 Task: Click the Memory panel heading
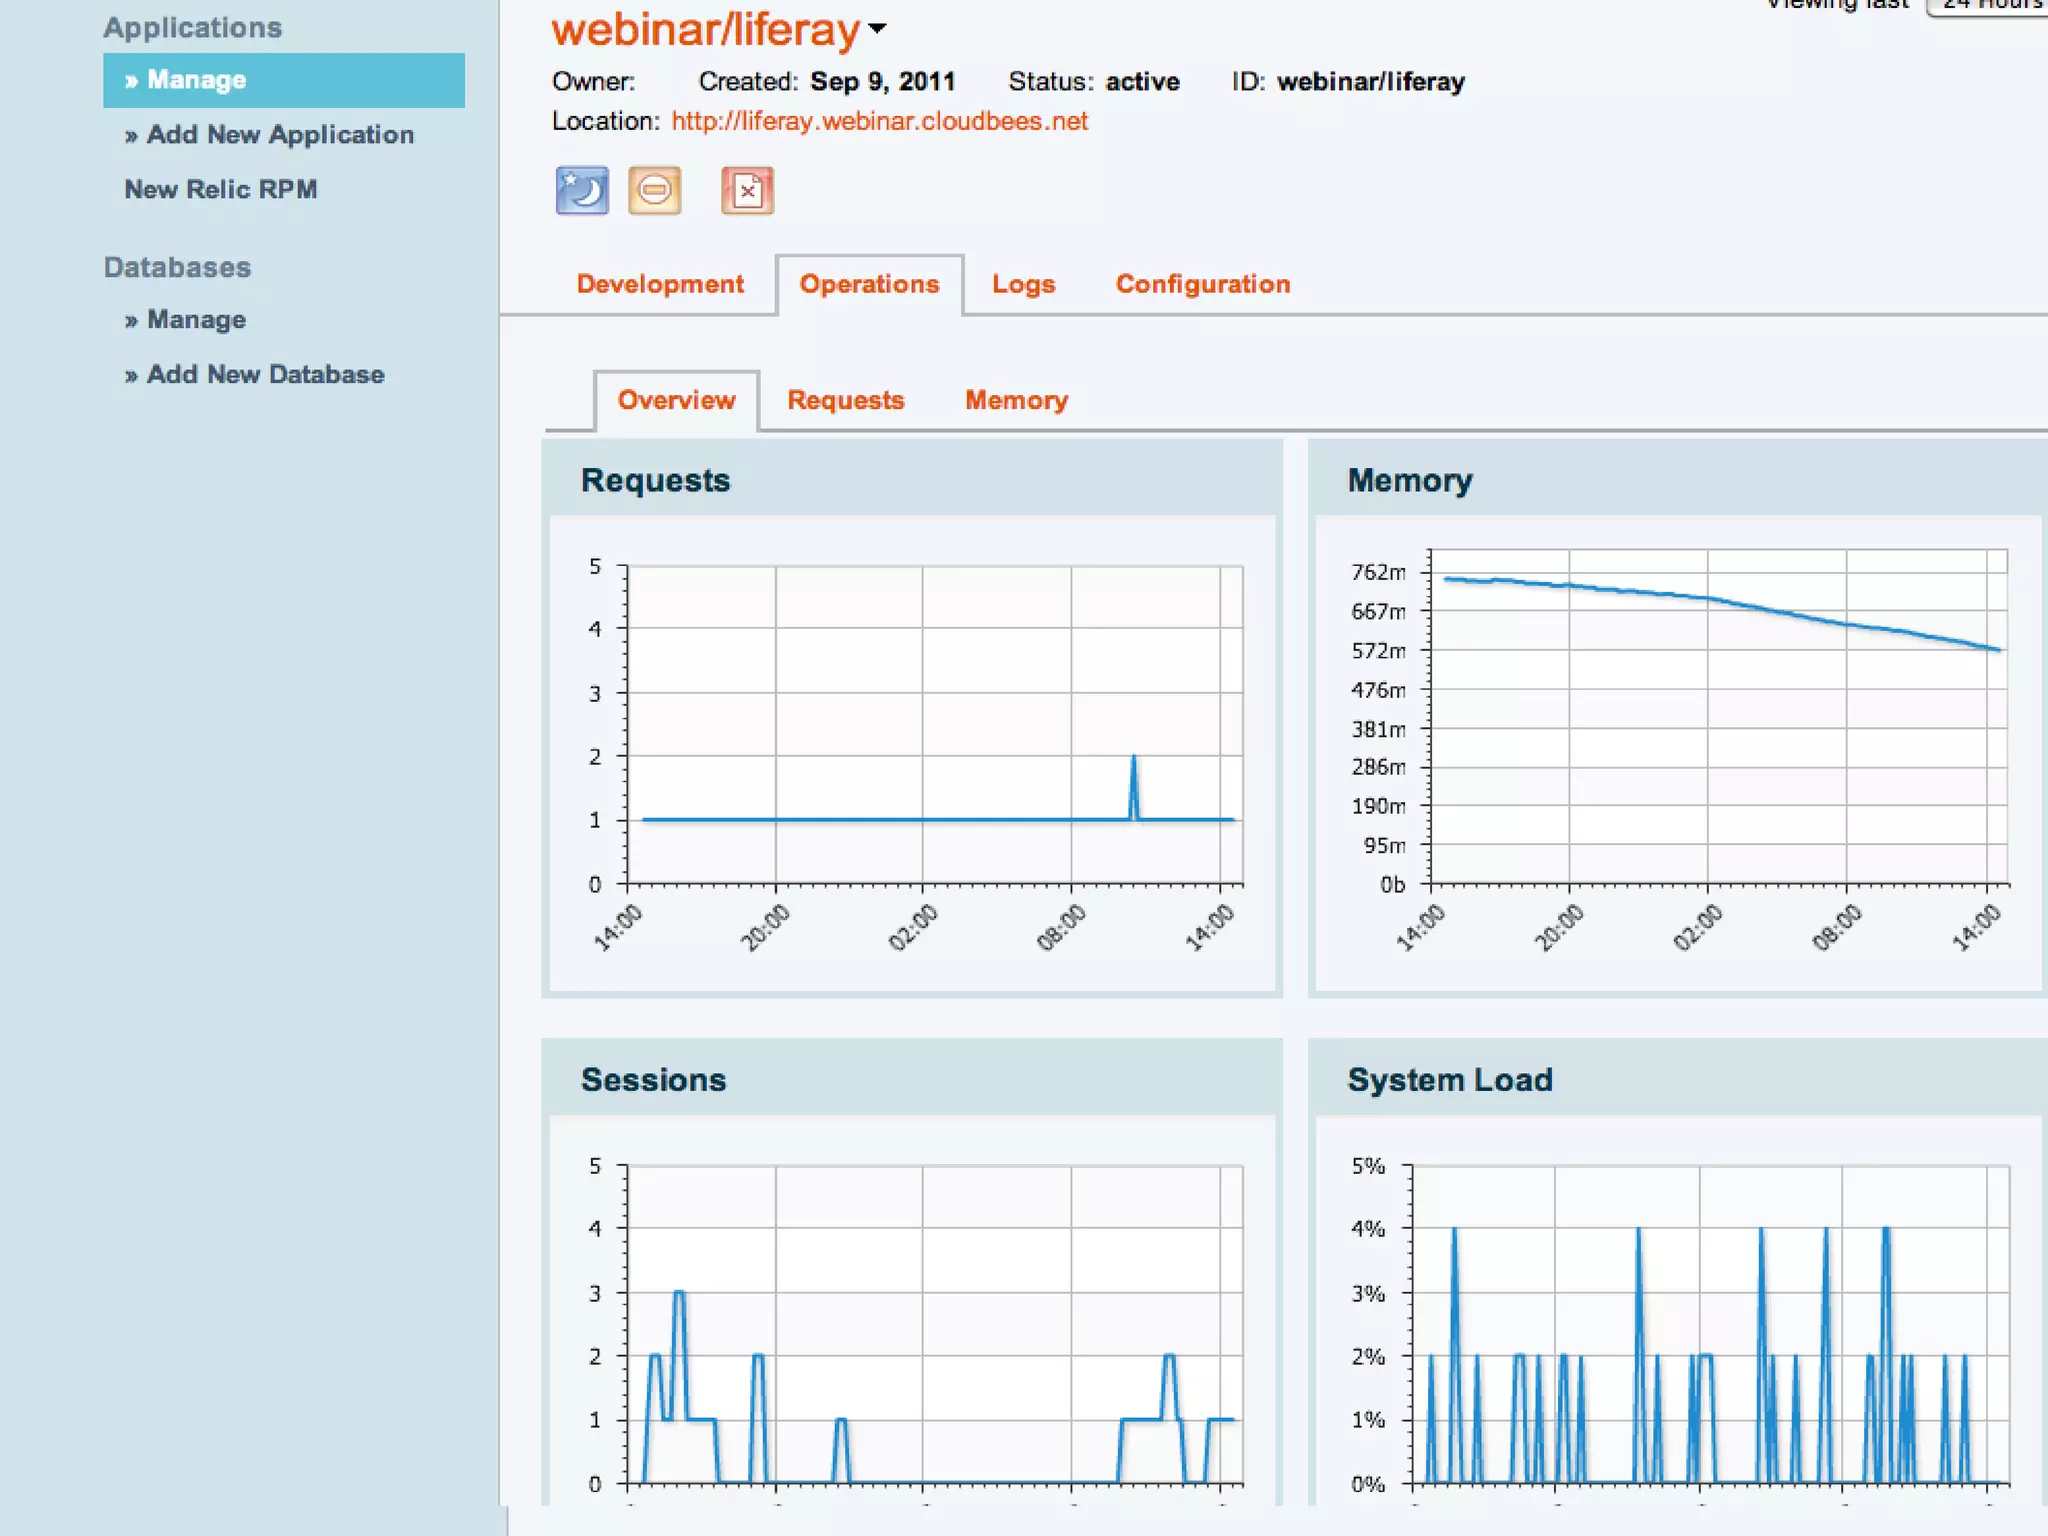tap(1410, 480)
